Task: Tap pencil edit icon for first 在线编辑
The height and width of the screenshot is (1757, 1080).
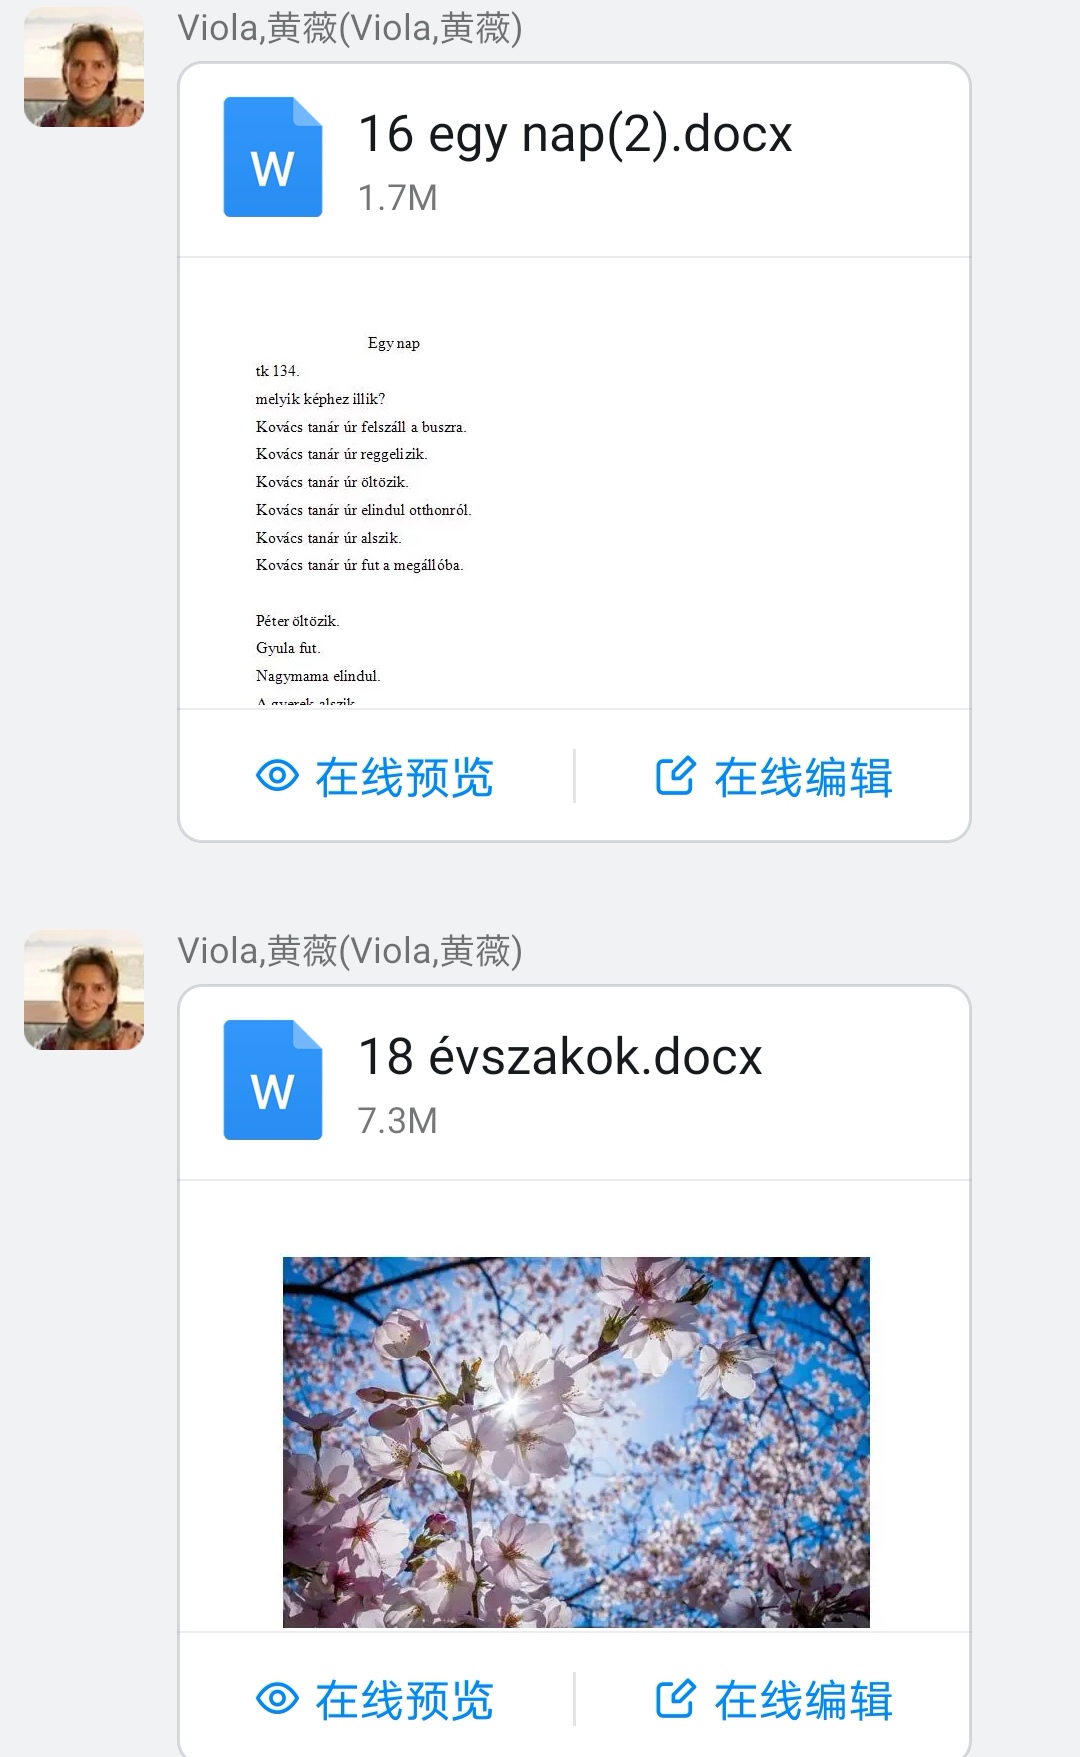Action: pos(675,776)
